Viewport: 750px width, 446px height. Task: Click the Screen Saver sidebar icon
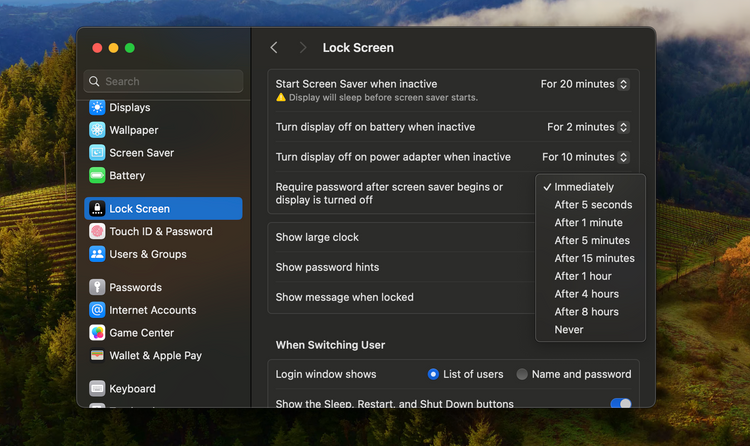pos(97,153)
